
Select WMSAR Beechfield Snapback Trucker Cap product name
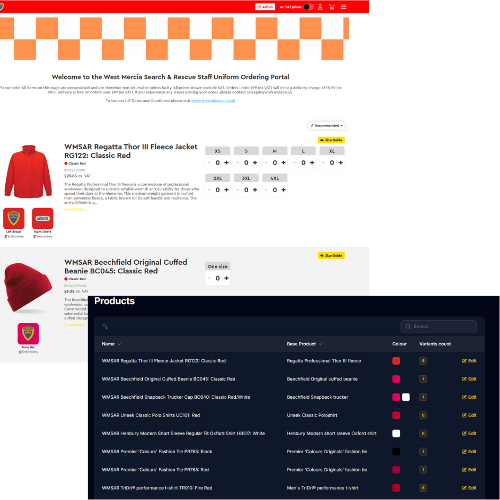pyautogui.click(x=176, y=397)
